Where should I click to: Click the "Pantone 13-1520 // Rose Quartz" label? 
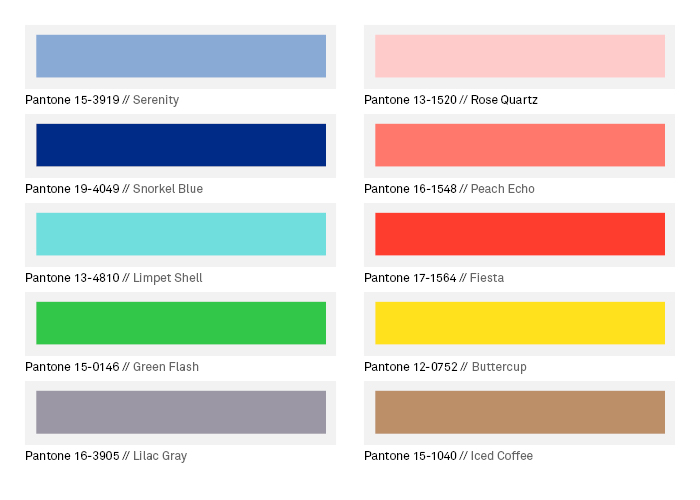451,100
